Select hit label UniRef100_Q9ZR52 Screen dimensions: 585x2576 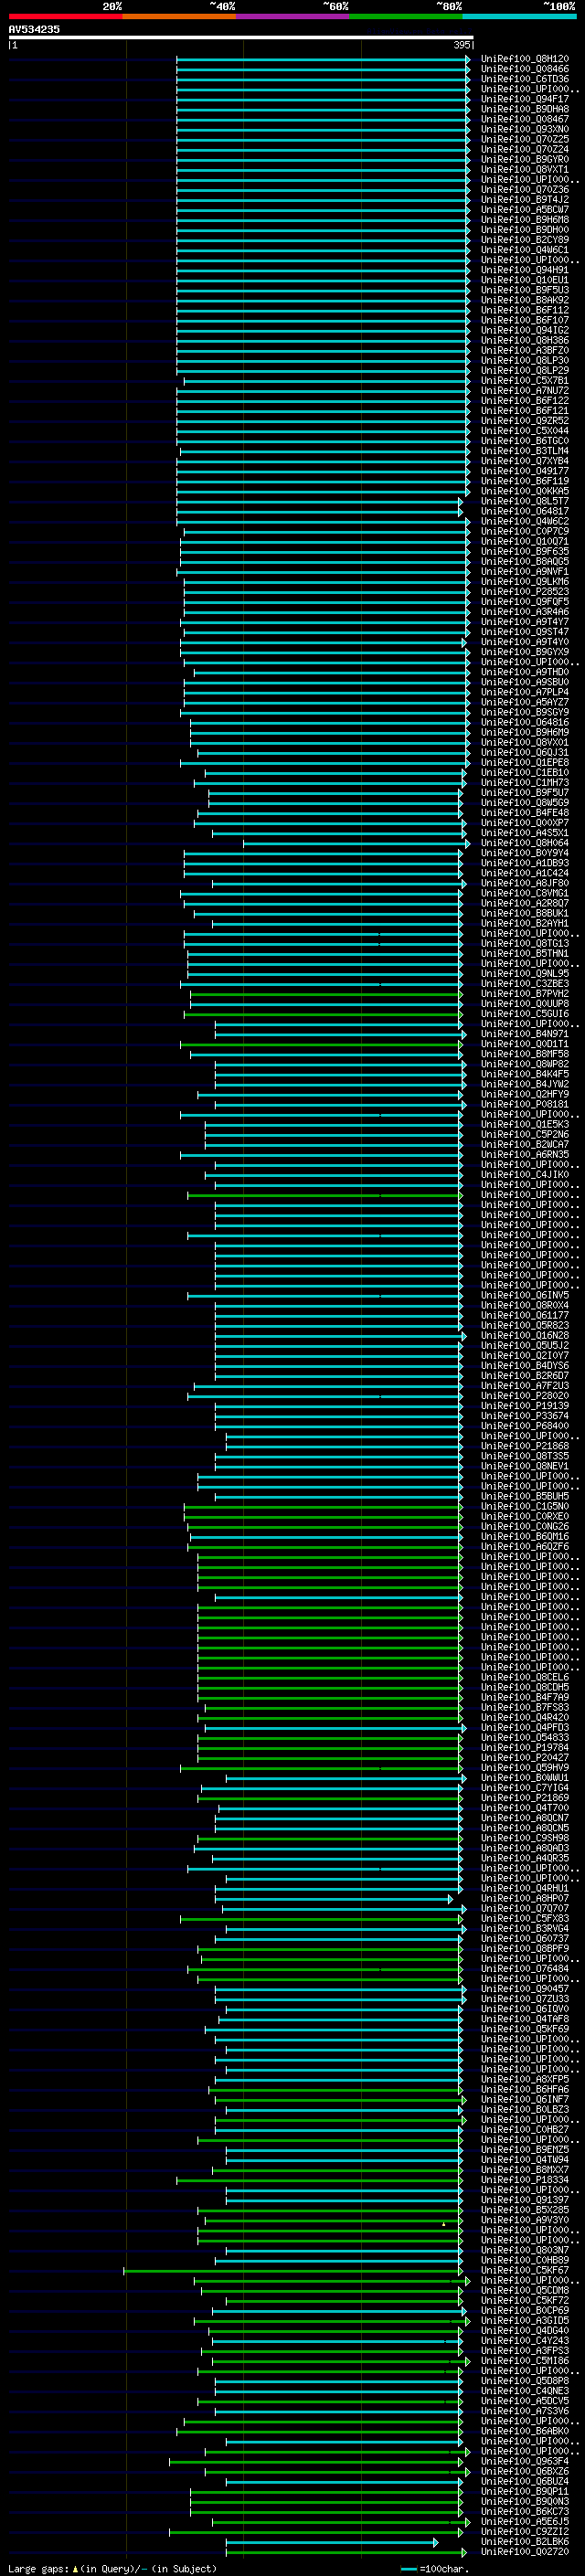coord(524,421)
